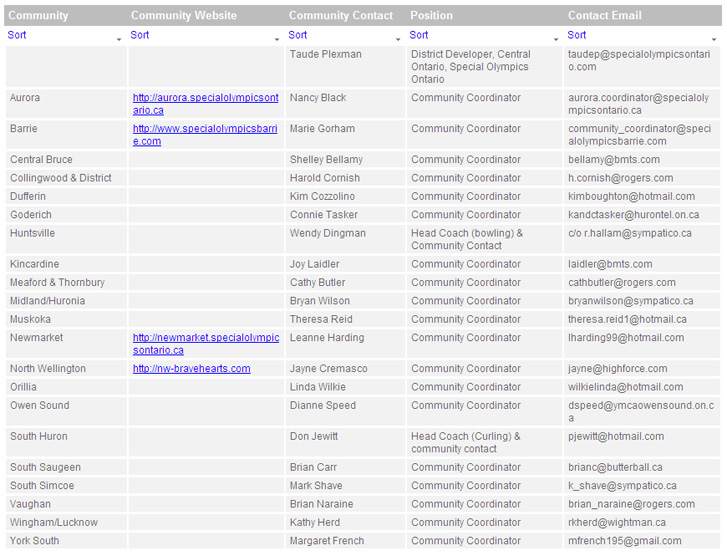Open the Community Website column Sort dropdown arrow
Viewport: 727px width, 556px height.
click(x=277, y=39)
